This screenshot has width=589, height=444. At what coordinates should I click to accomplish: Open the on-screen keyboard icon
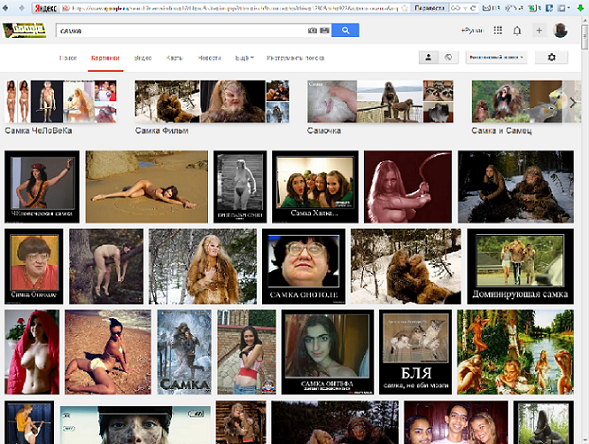click(325, 30)
